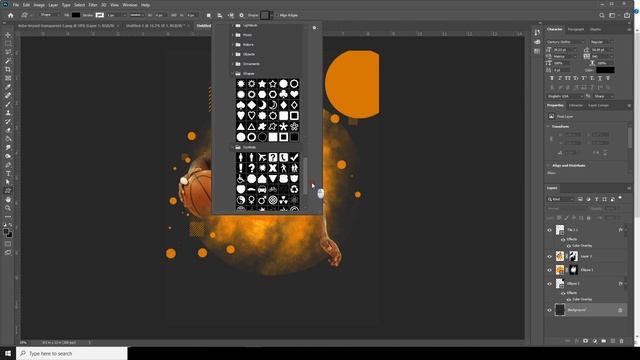Click Type here to search box

pyautogui.click(x=72, y=353)
